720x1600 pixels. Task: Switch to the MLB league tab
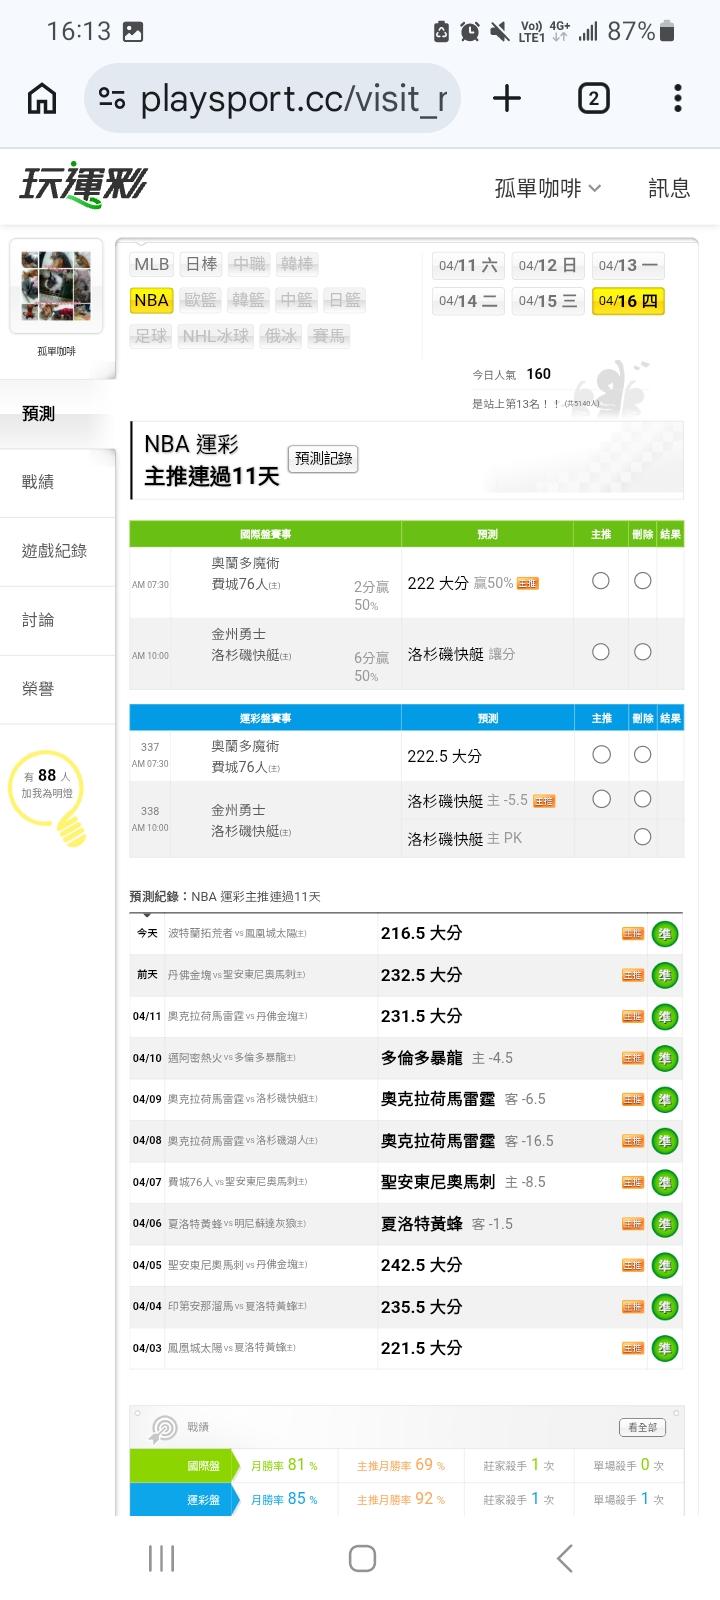[151, 264]
